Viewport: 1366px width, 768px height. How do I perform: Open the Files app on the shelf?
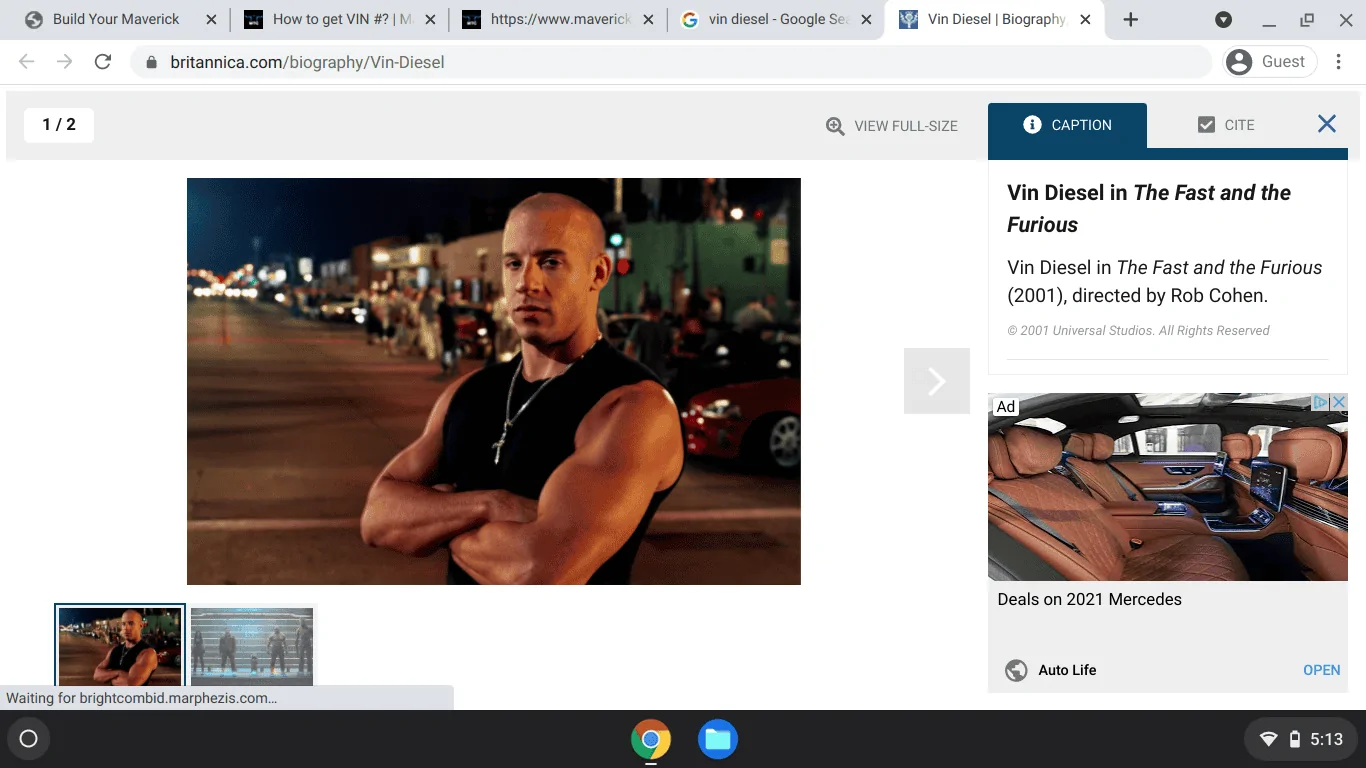(717, 740)
